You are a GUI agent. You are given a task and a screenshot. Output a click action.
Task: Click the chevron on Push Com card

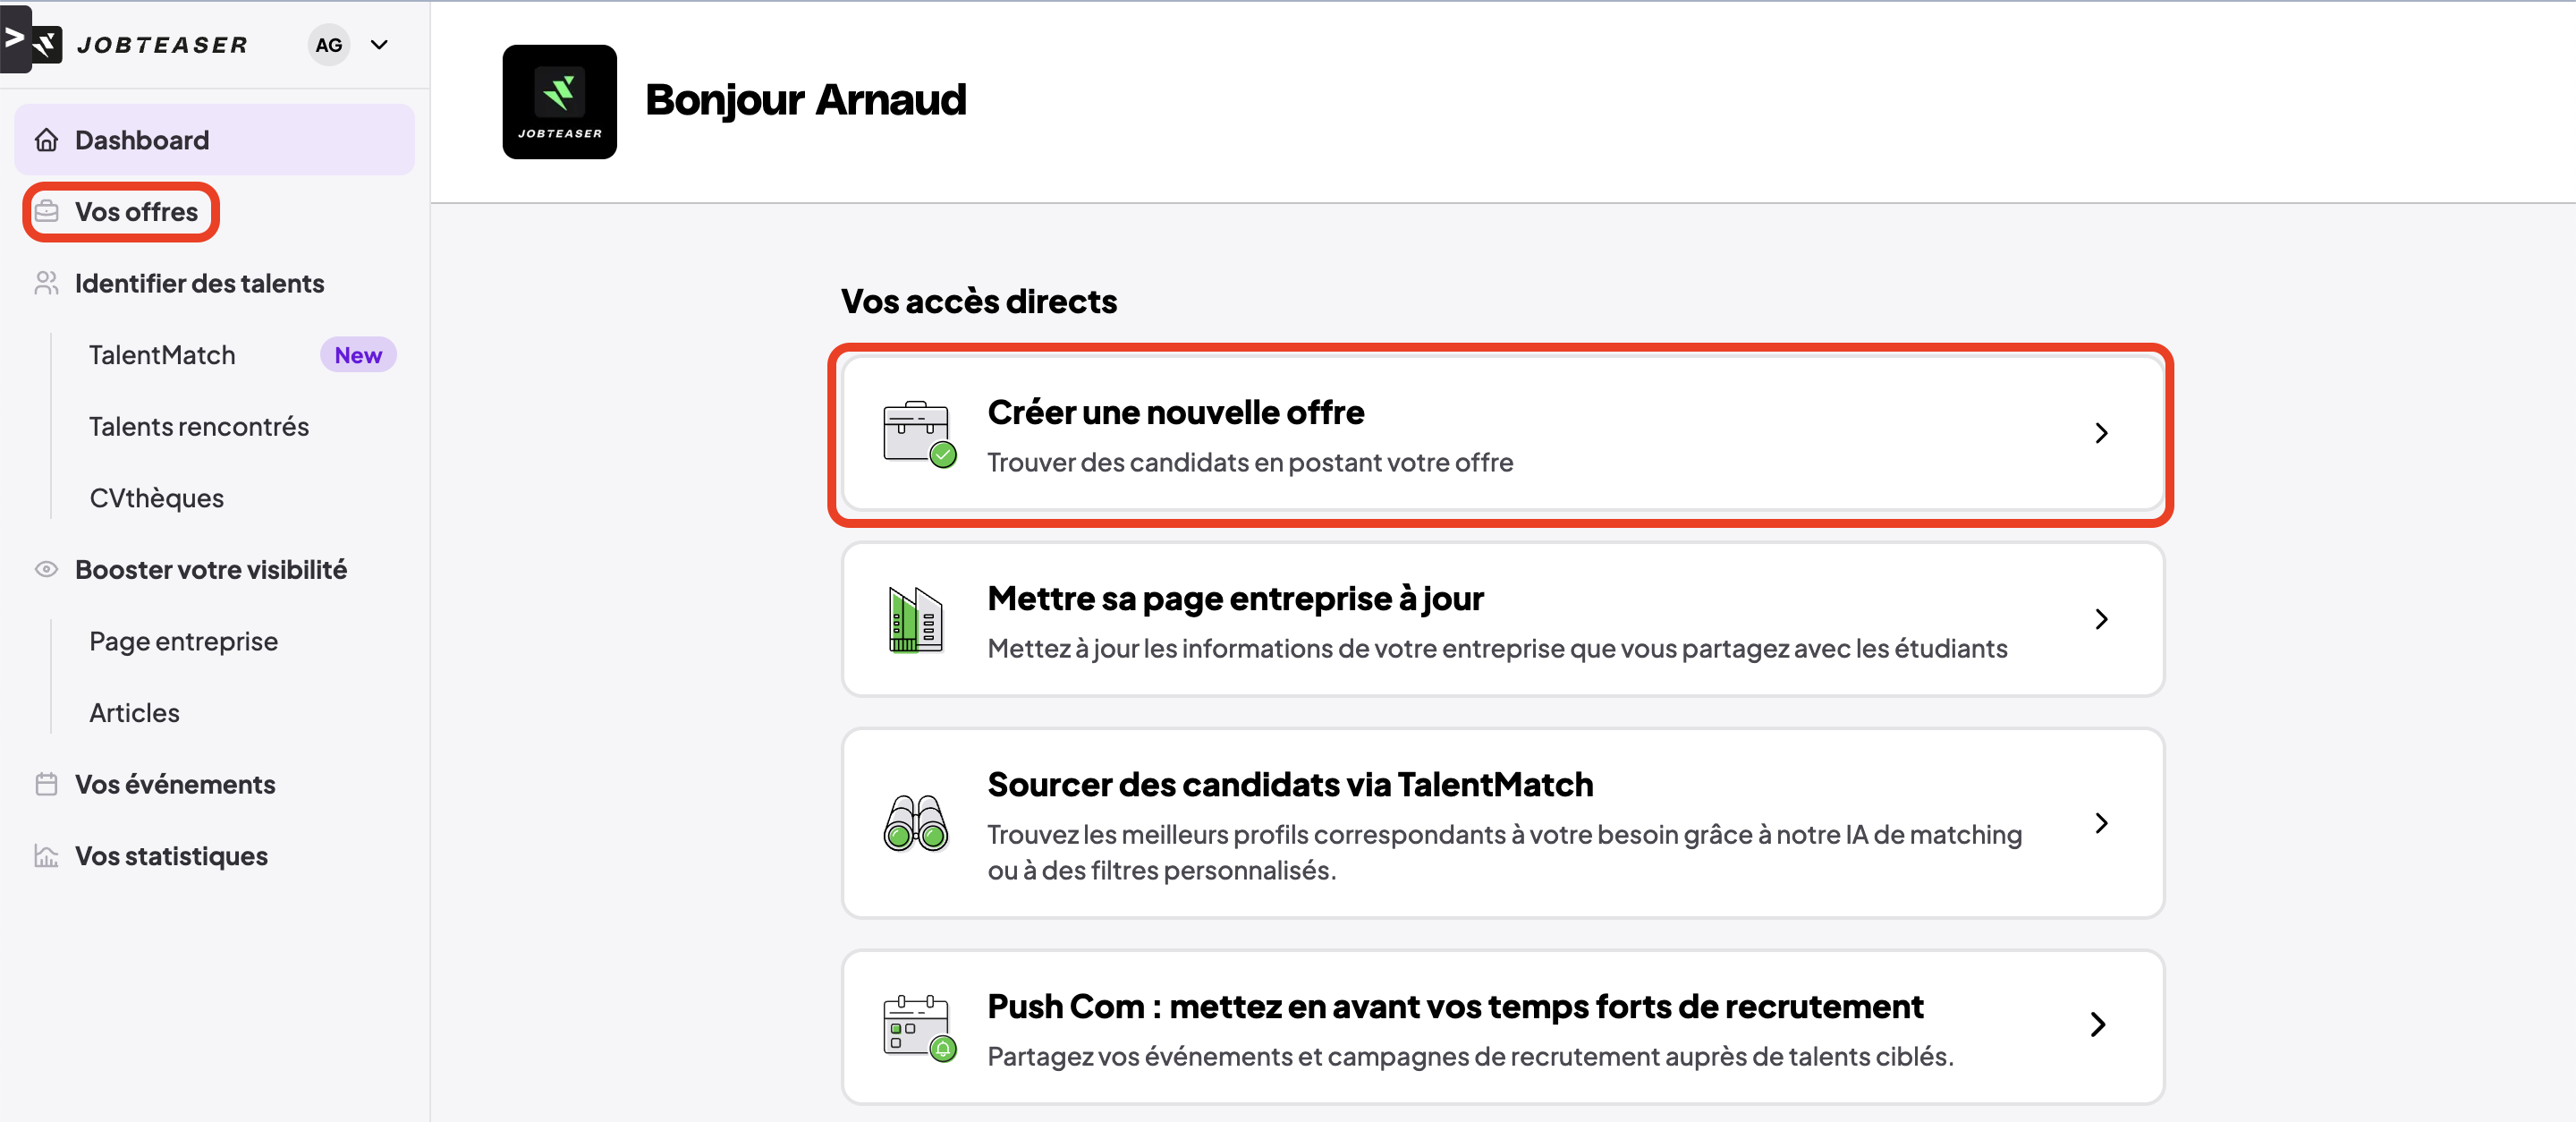(2098, 1025)
